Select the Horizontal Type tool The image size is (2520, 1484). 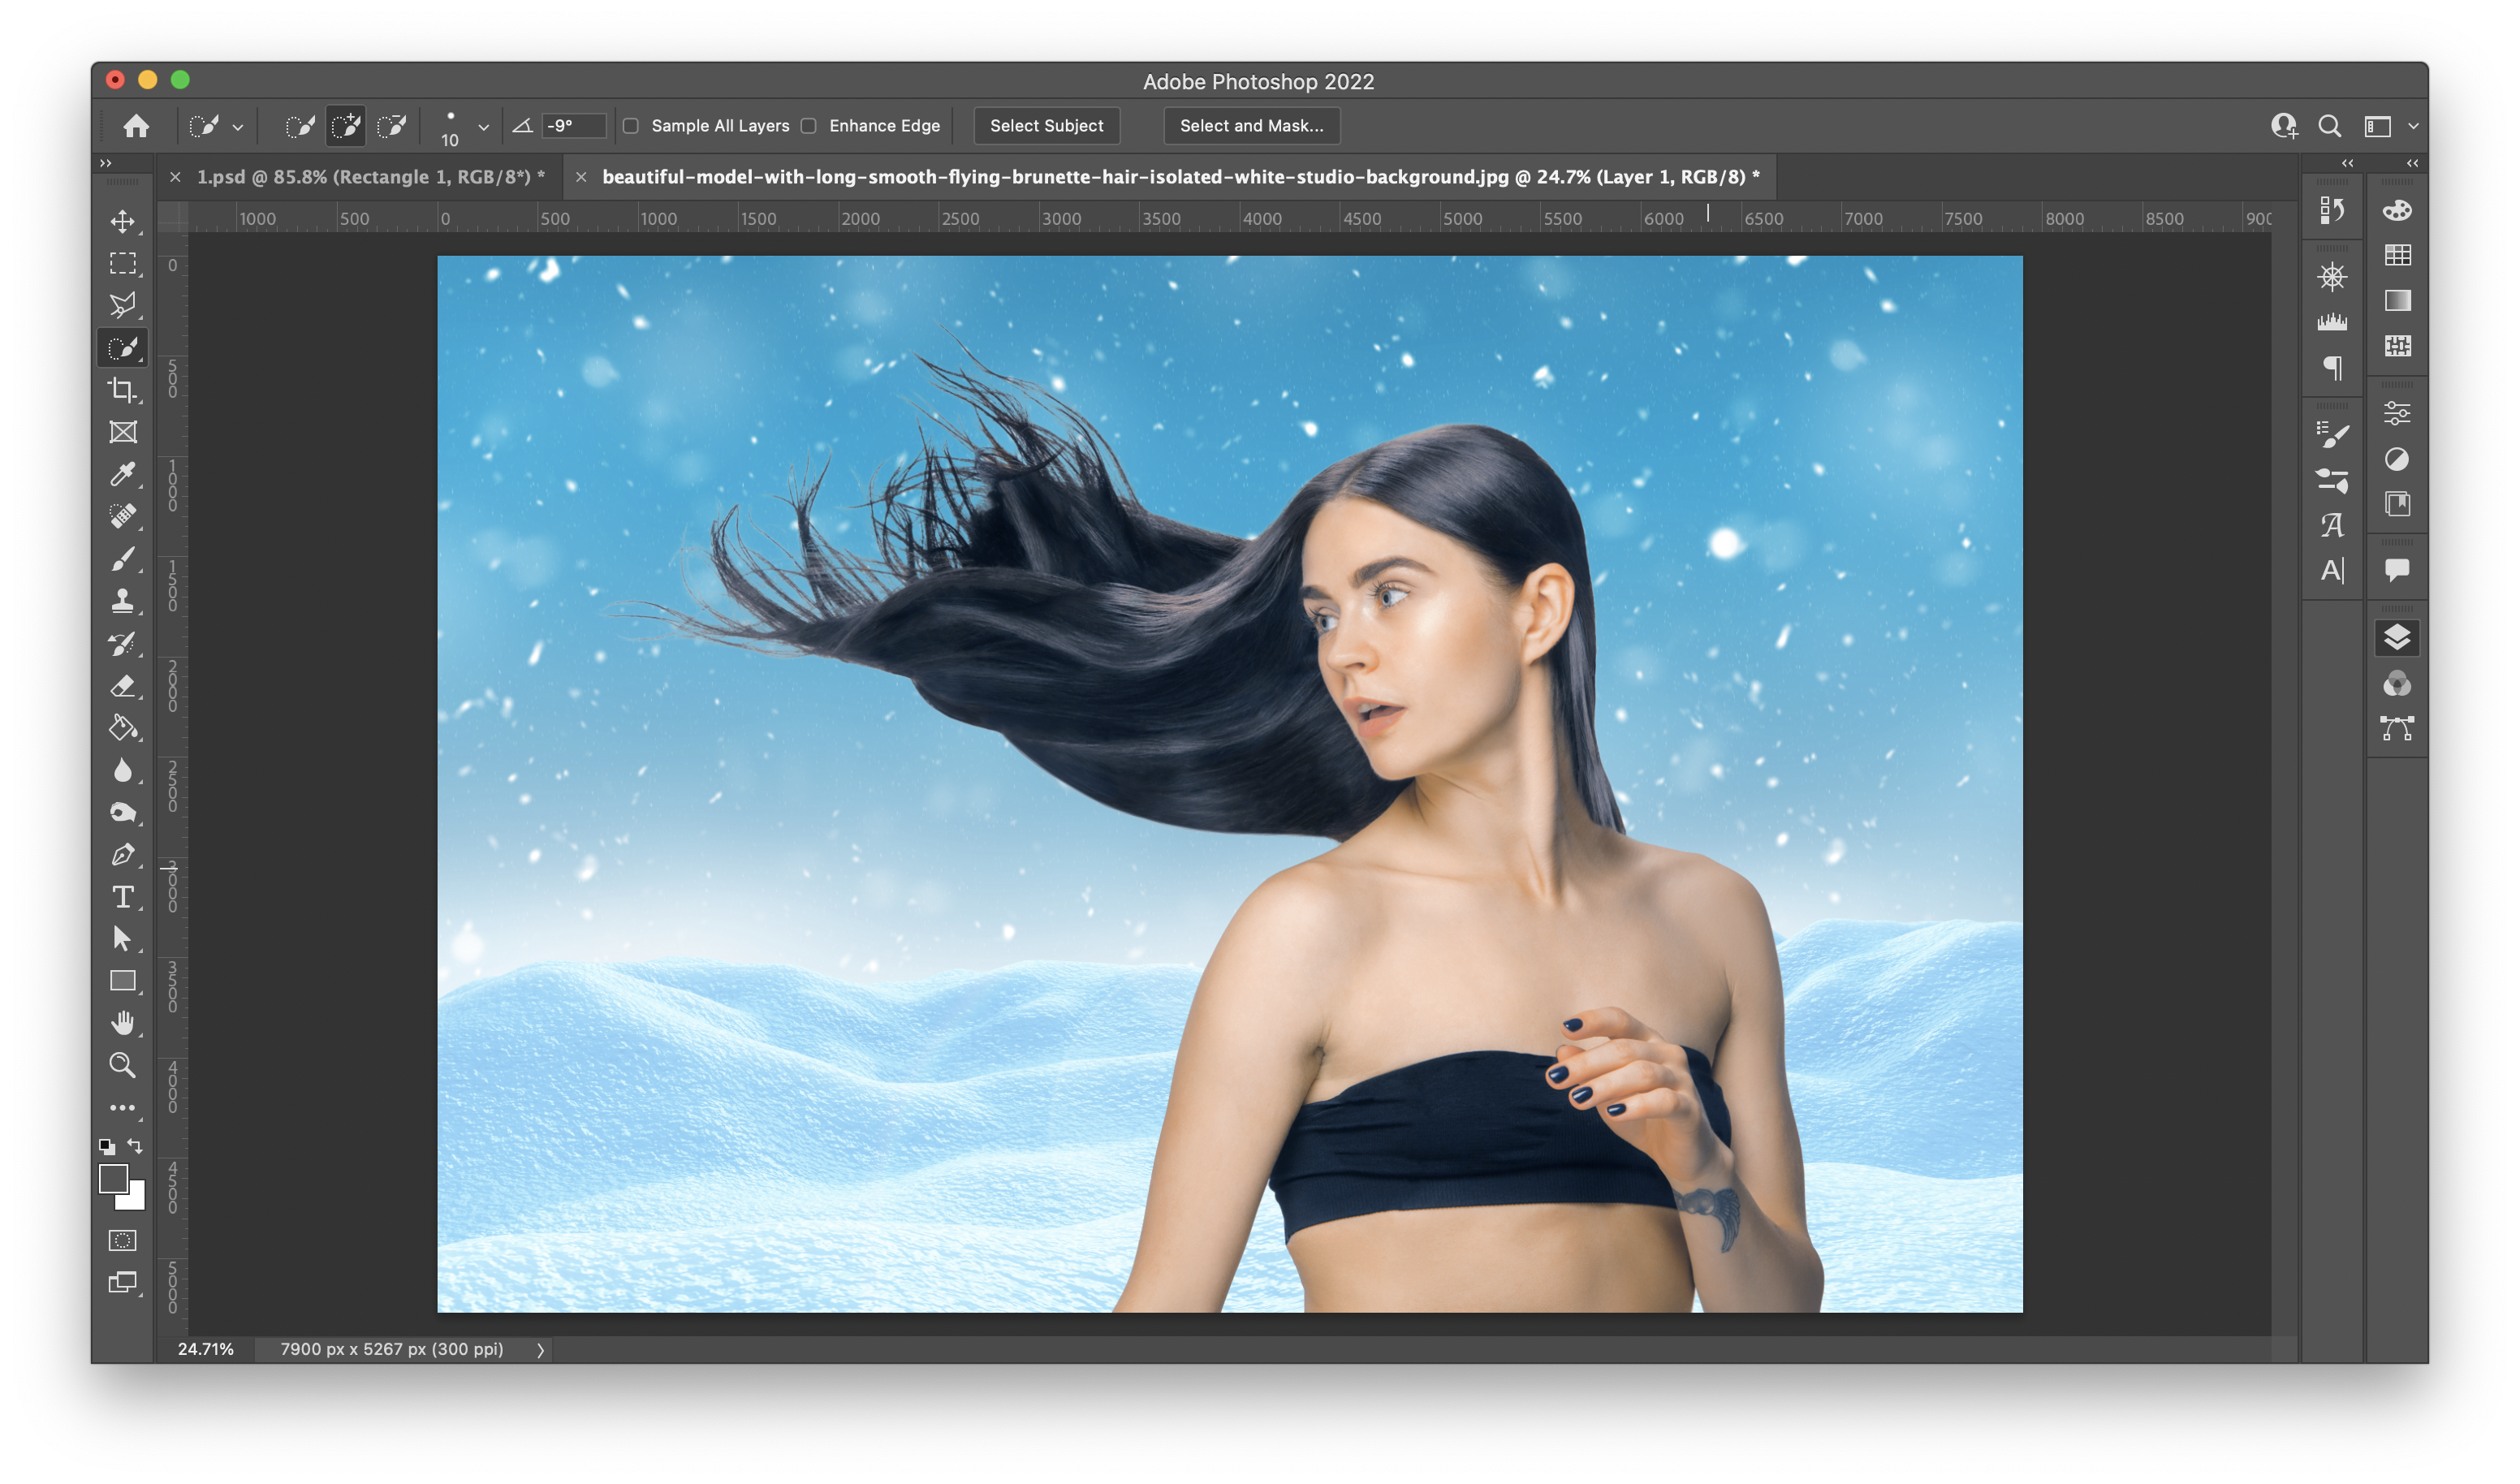tap(123, 897)
